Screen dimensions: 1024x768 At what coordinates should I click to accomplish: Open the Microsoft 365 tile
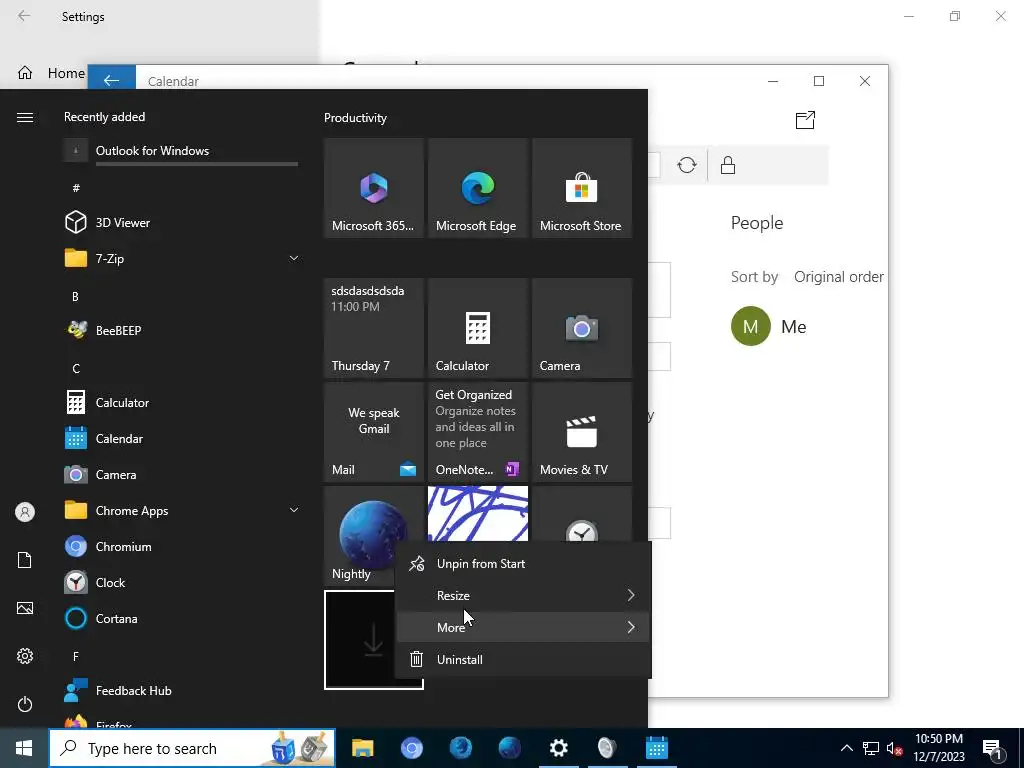pos(374,188)
